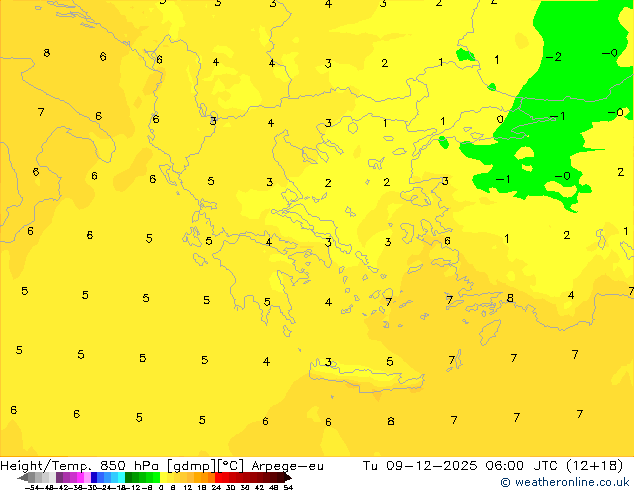Click the dark purple legend swatch near -42

pos(59,477)
